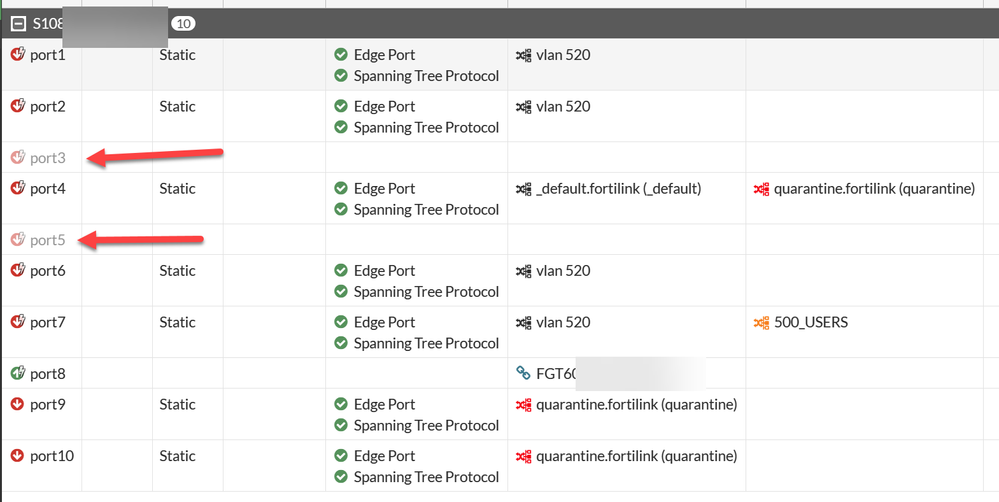The height and width of the screenshot is (502, 999).
Task: Click the port count badge showing 10
Action: coord(183,23)
